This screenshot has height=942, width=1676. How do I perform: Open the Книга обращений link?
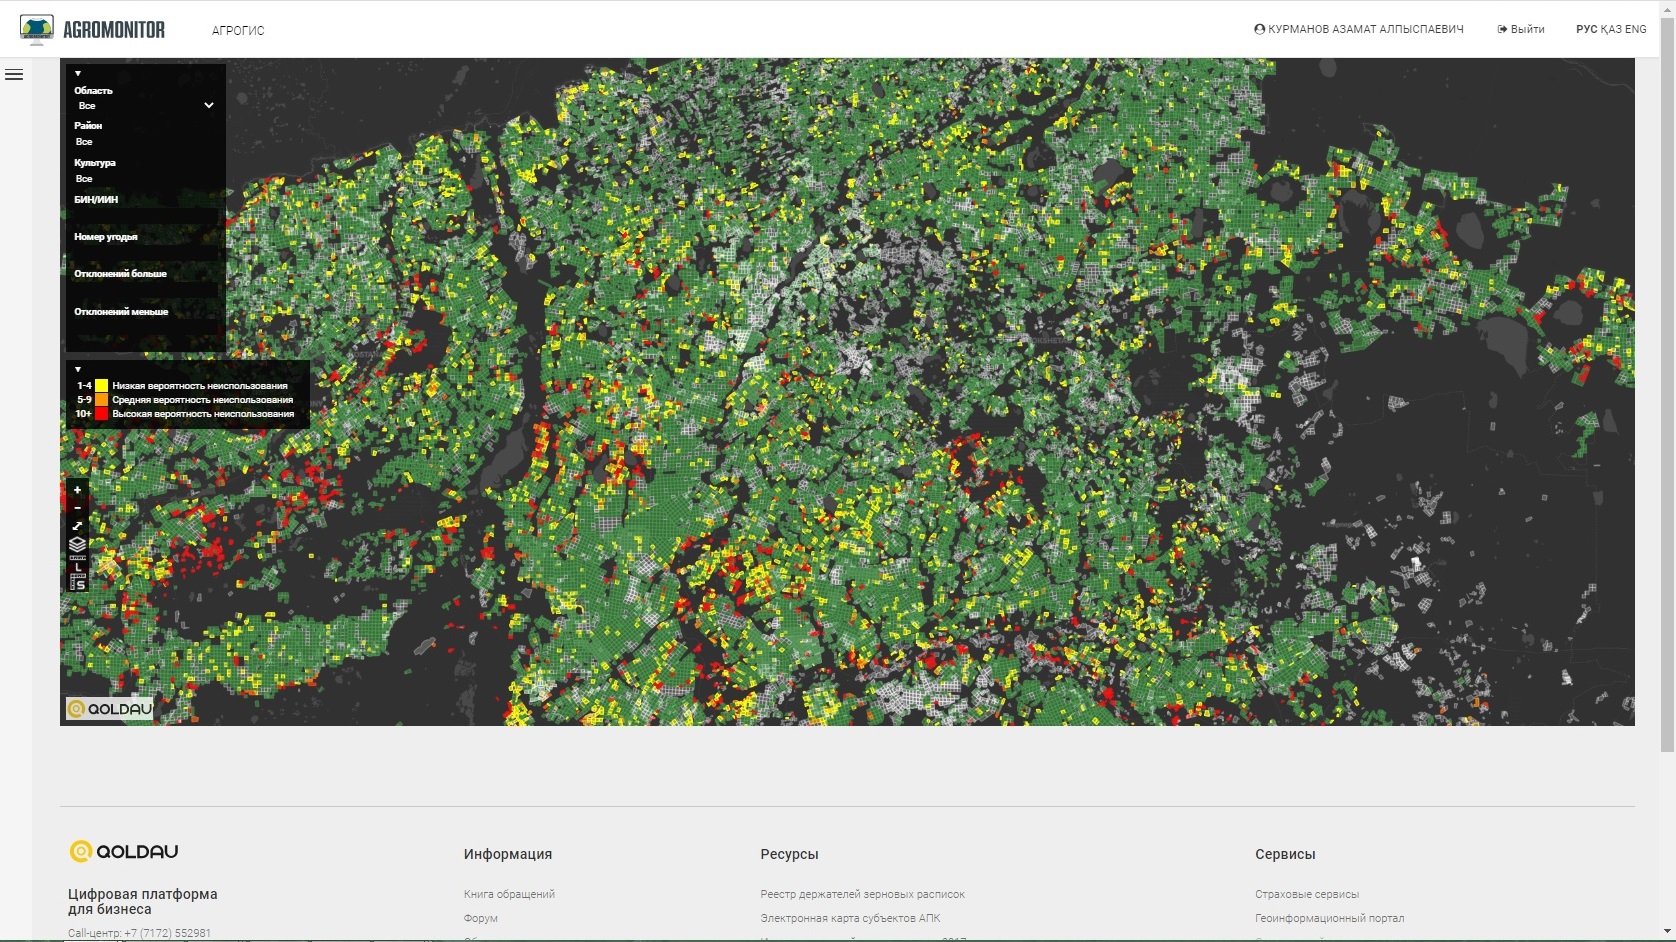click(x=509, y=894)
